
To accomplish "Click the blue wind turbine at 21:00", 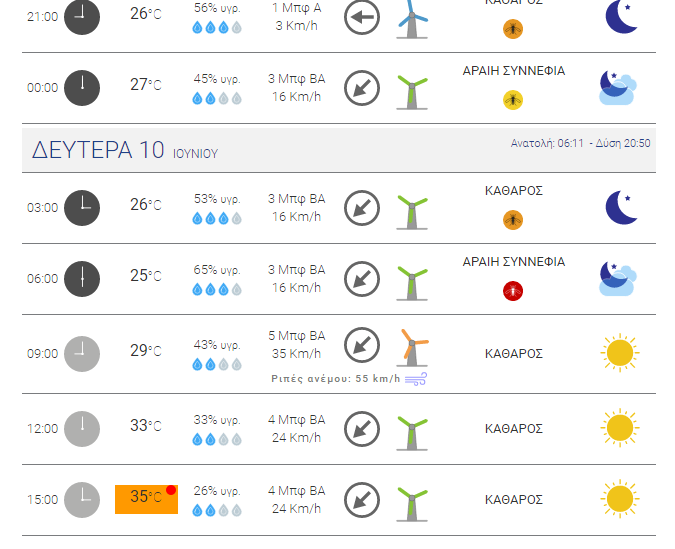I will [412, 19].
